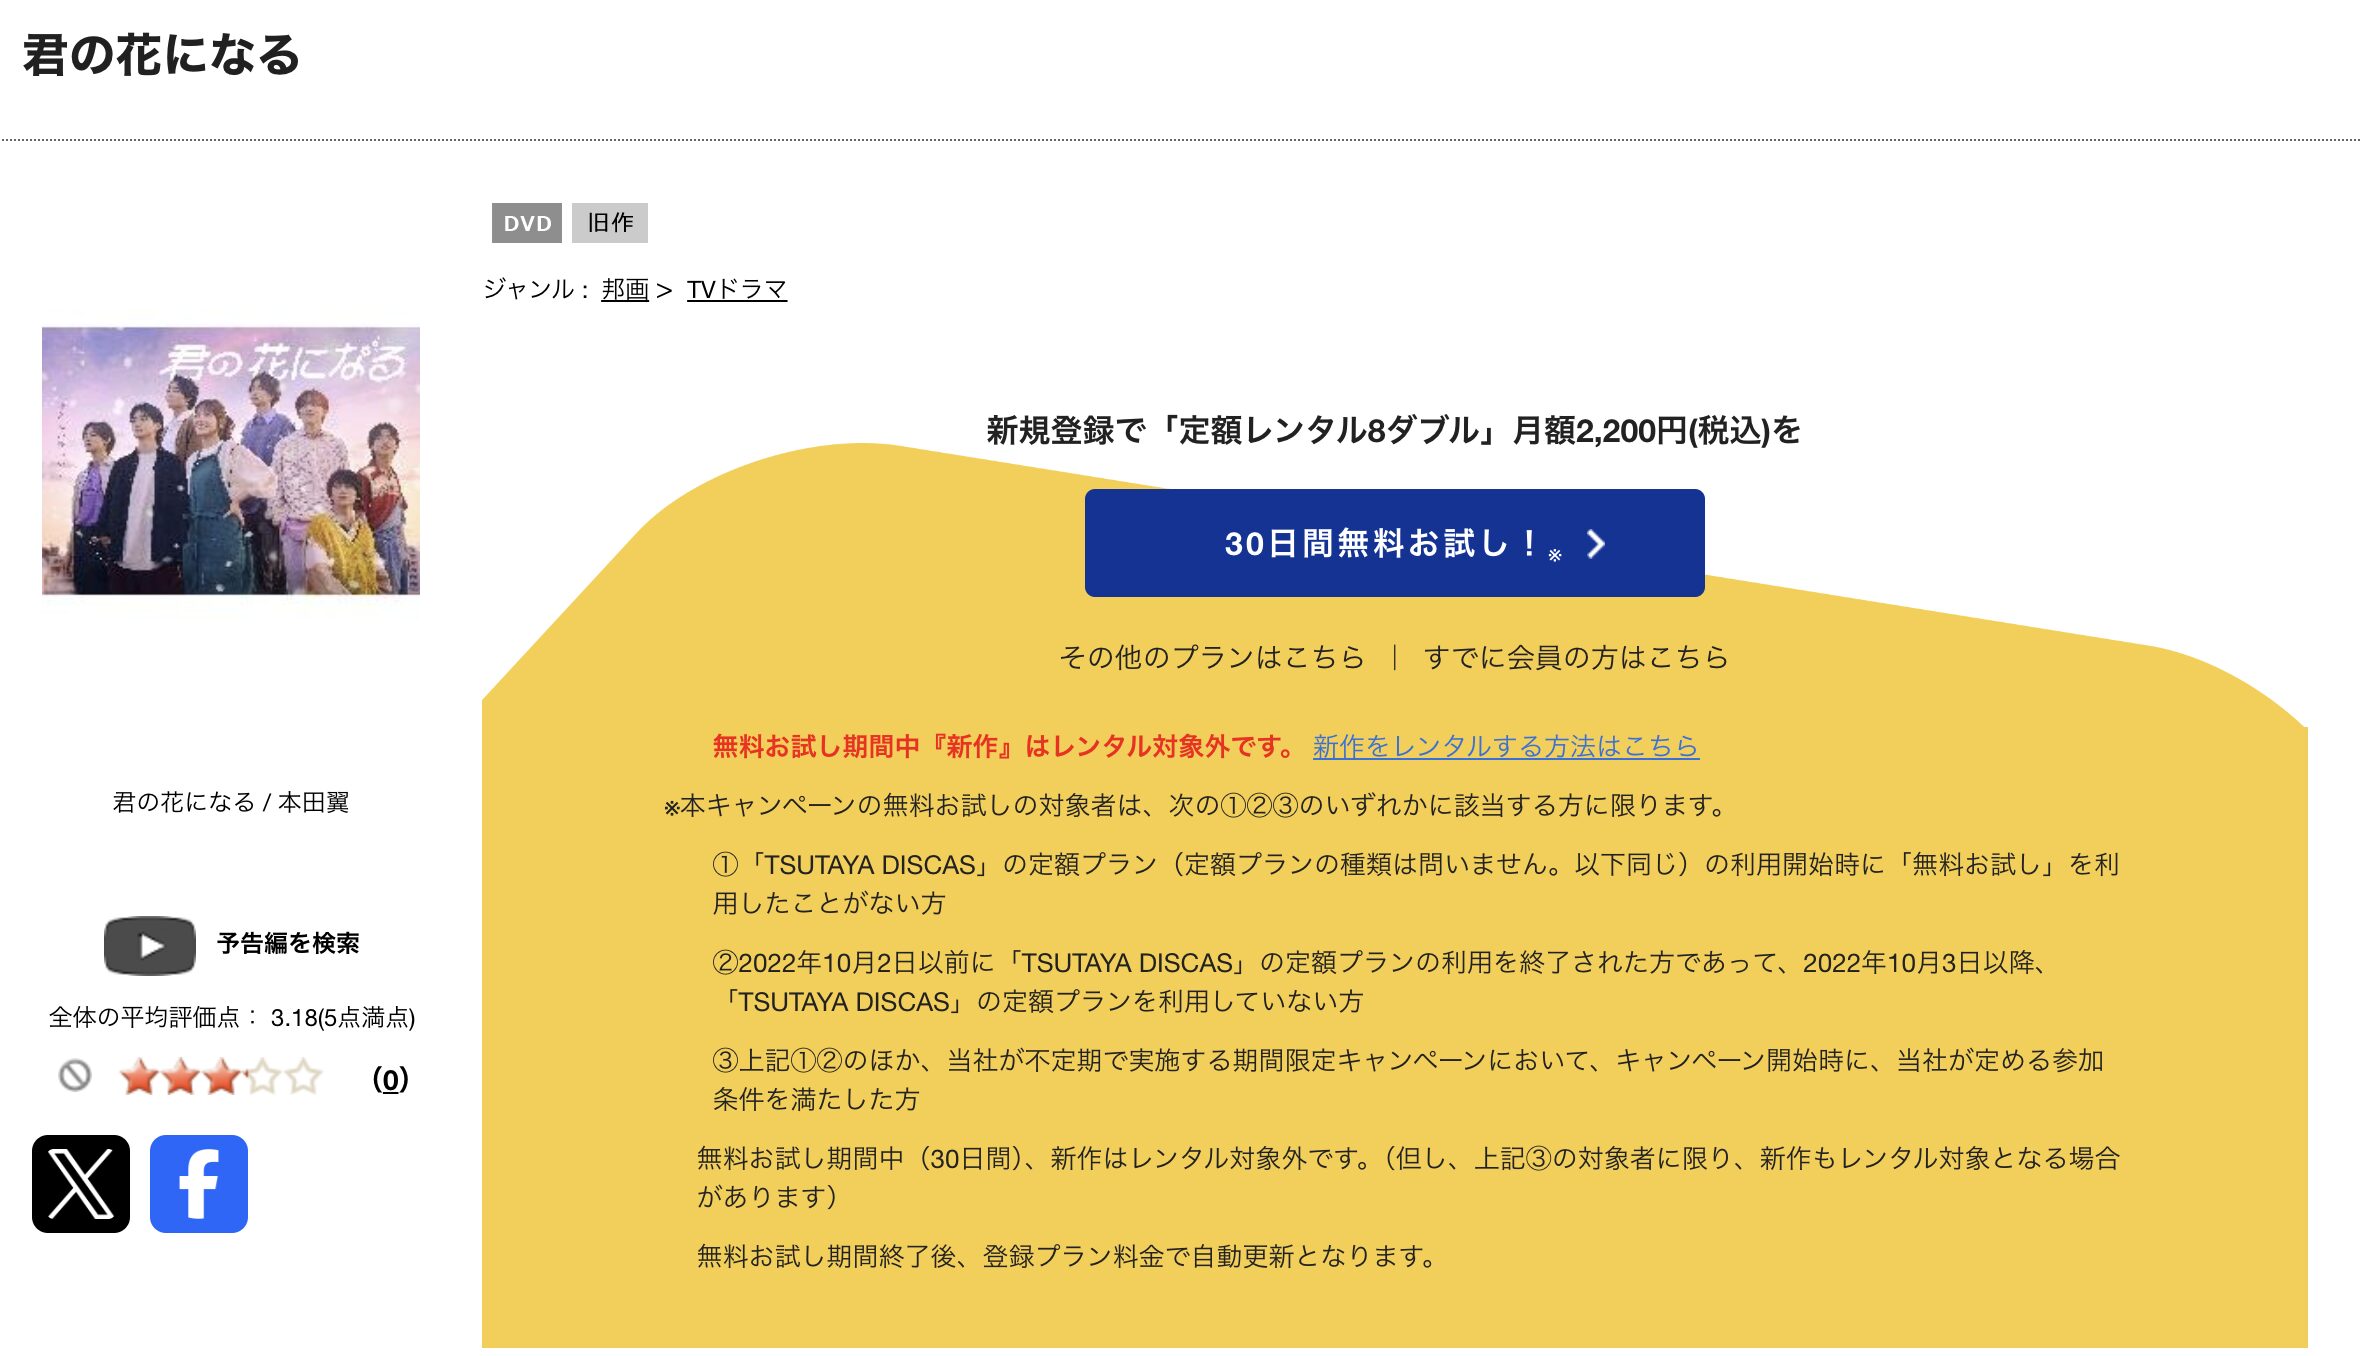Open the review count (0) link
2362x1356 pixels.
pos(390,1078)
